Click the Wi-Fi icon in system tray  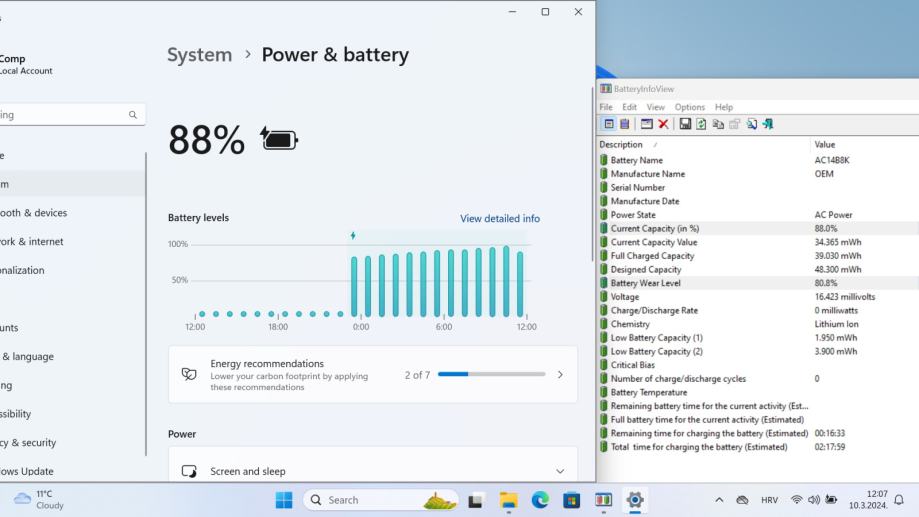[x=797, y=500]
